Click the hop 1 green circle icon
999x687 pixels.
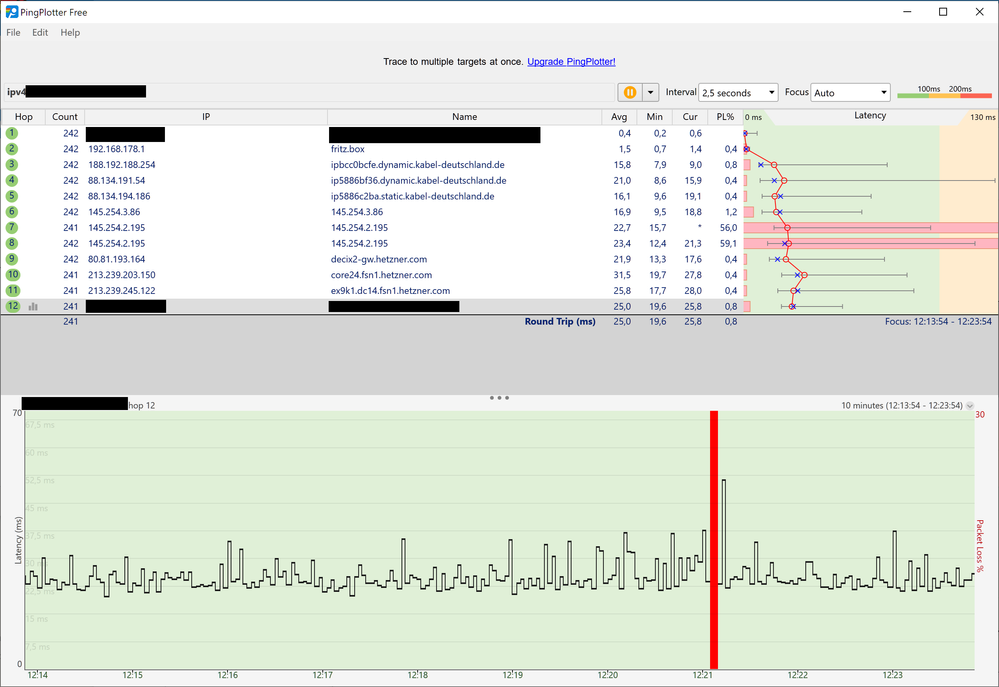click(x=12, y=133)
